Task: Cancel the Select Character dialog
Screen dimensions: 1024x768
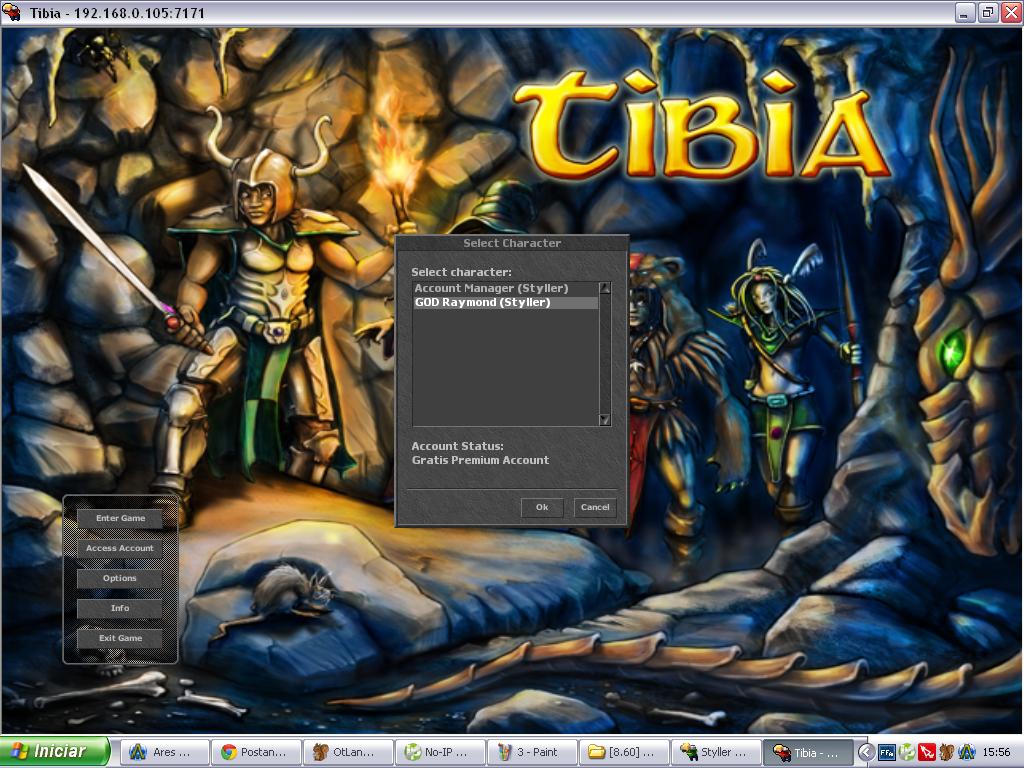Action: click(x=595, y=507)
